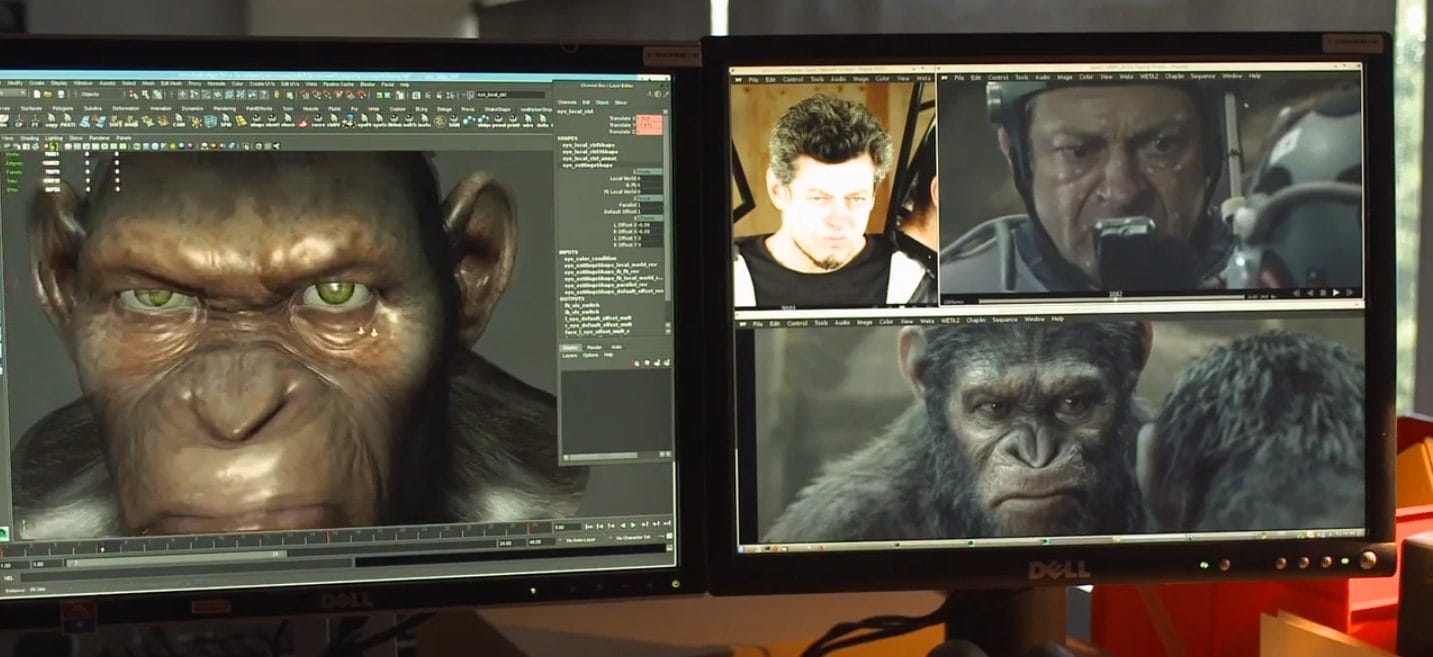Toggle the snap to grid magnet in the status line
This screenshot has width=1433, height=657.
pos(184,94)
